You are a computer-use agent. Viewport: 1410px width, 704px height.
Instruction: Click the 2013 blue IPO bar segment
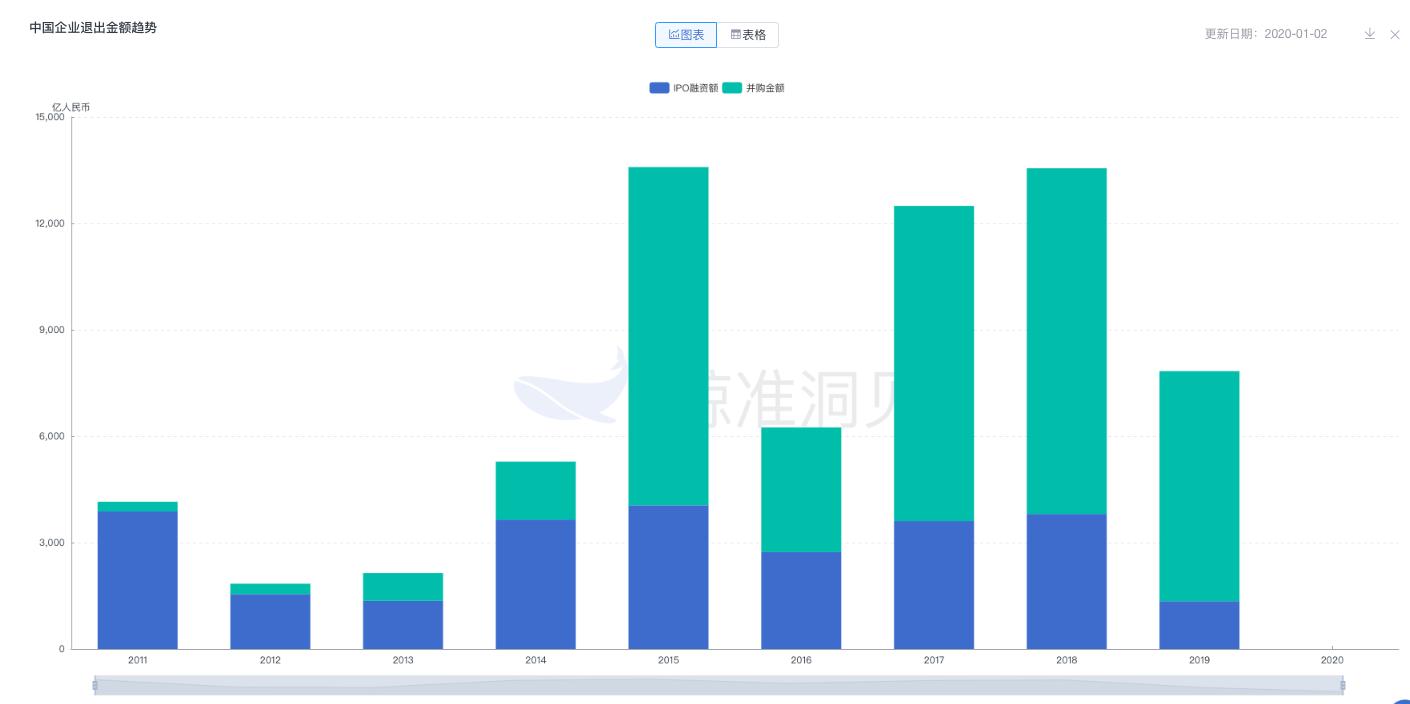tap(403, 625)
